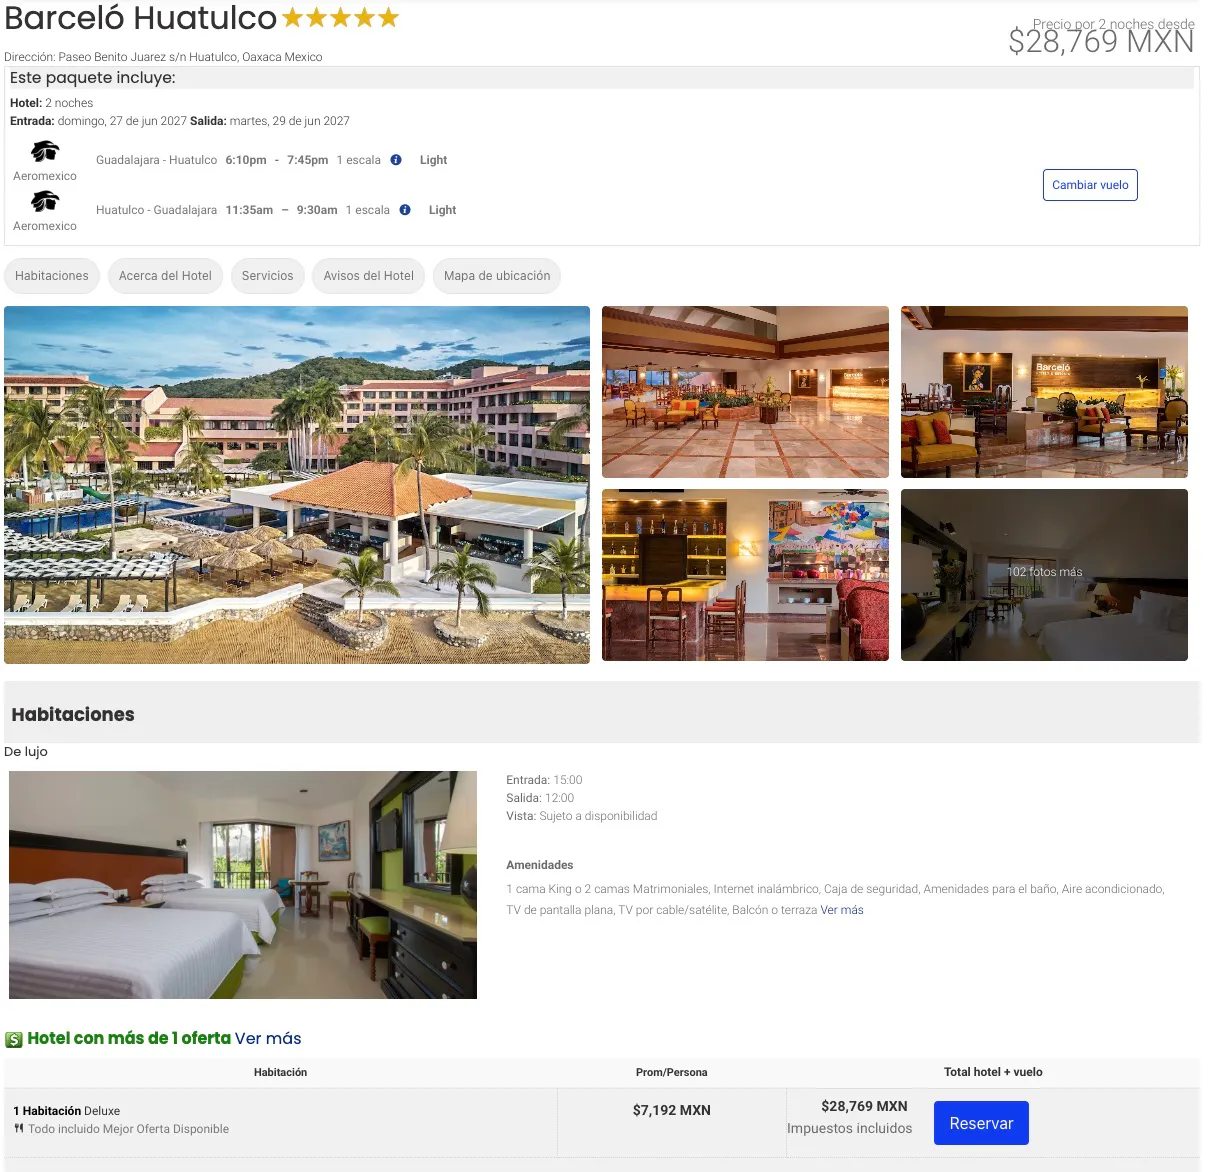Expand amenities with Ver más link
Image resolution: width=1210 pixels, height=1172 pixels.
point(842,910)
